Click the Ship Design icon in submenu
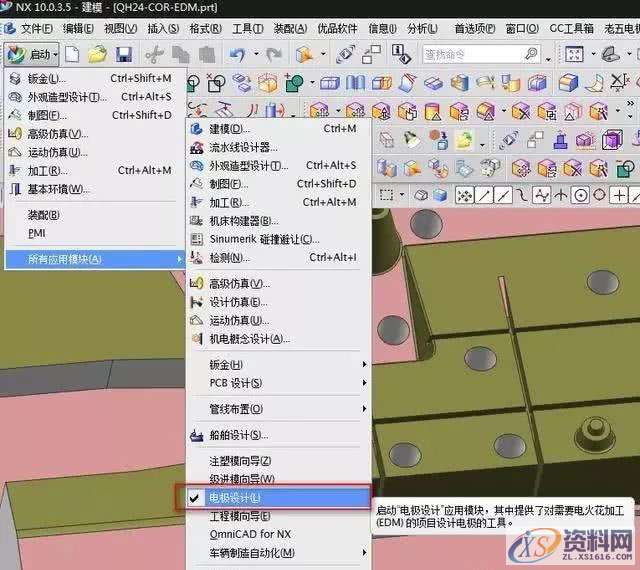This screenshot has width=640, height=570. [x=196, y=435]
